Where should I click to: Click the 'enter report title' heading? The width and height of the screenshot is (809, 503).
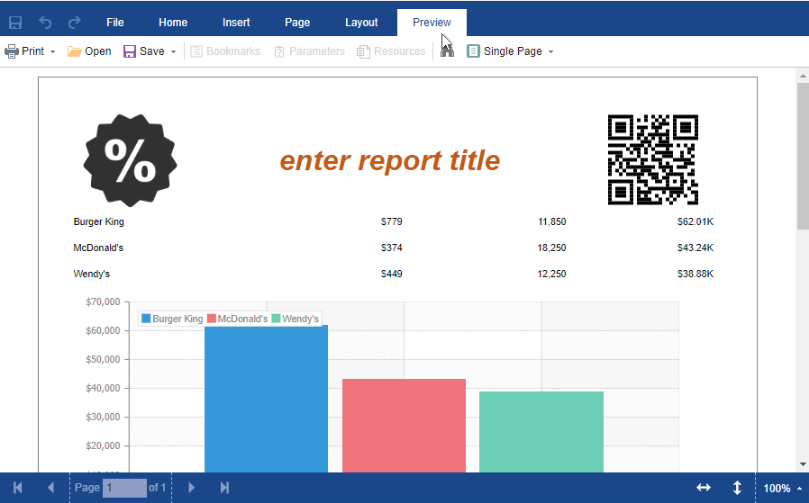[x=390, y=160]
